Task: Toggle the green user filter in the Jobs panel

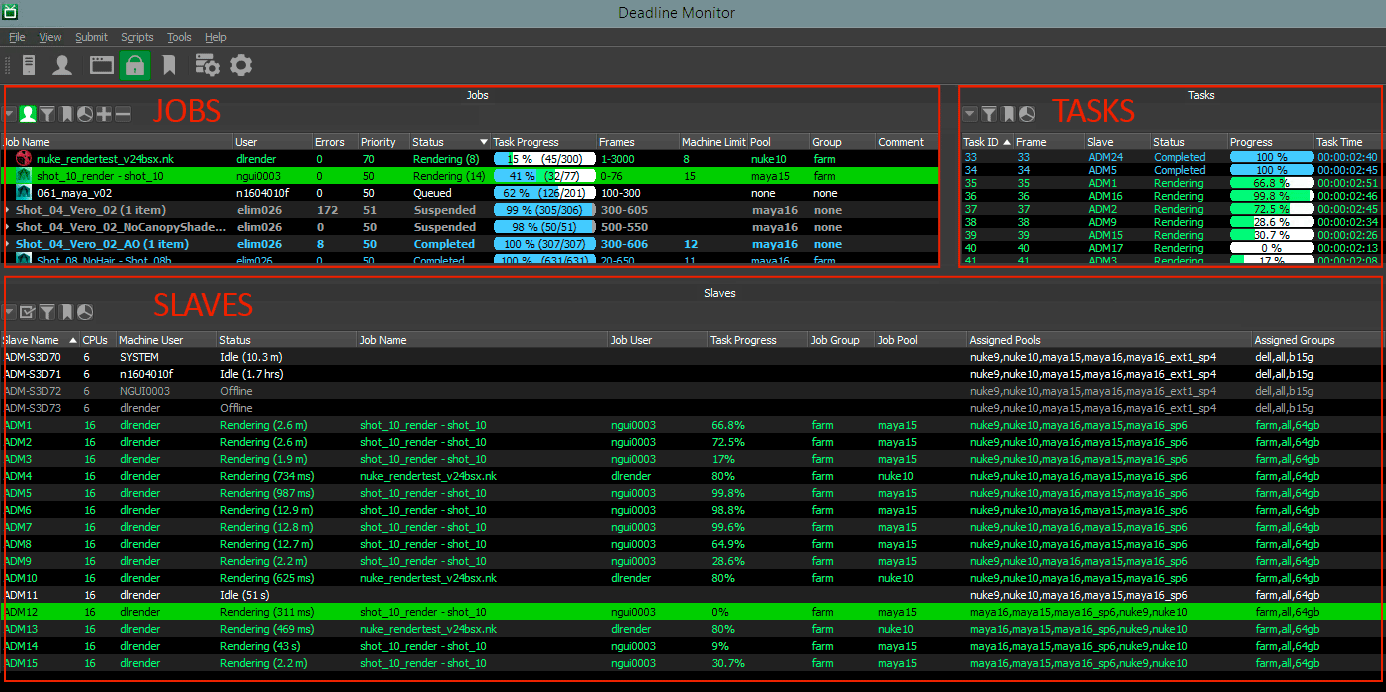Action: 28,113
